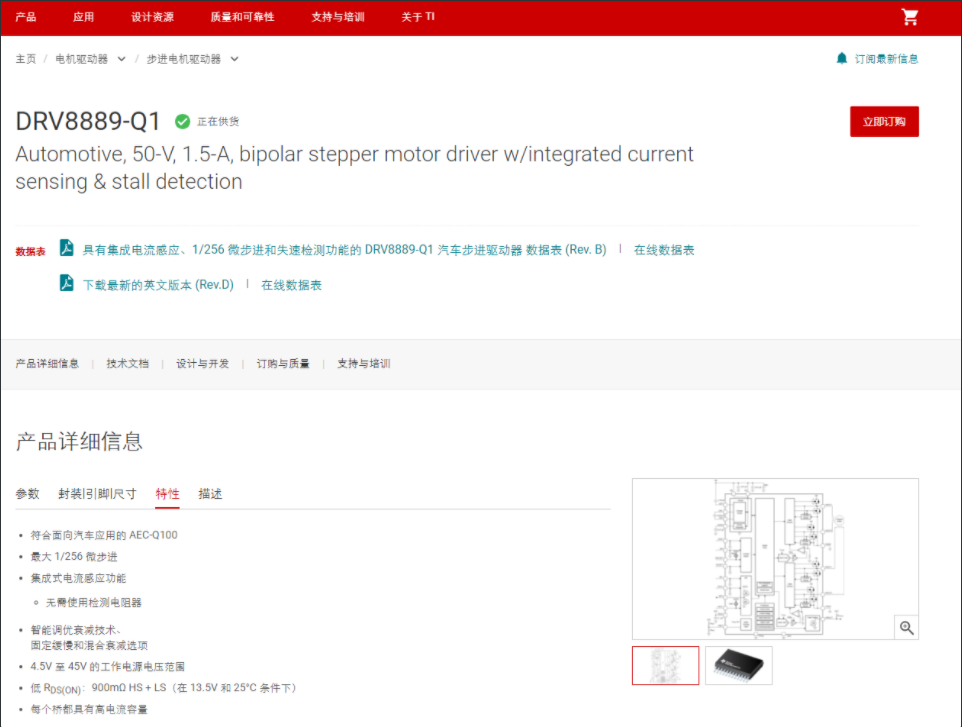
Task: Click the 每个桥都具有高电流容量 bullet
Action: (x=89, y=709)
